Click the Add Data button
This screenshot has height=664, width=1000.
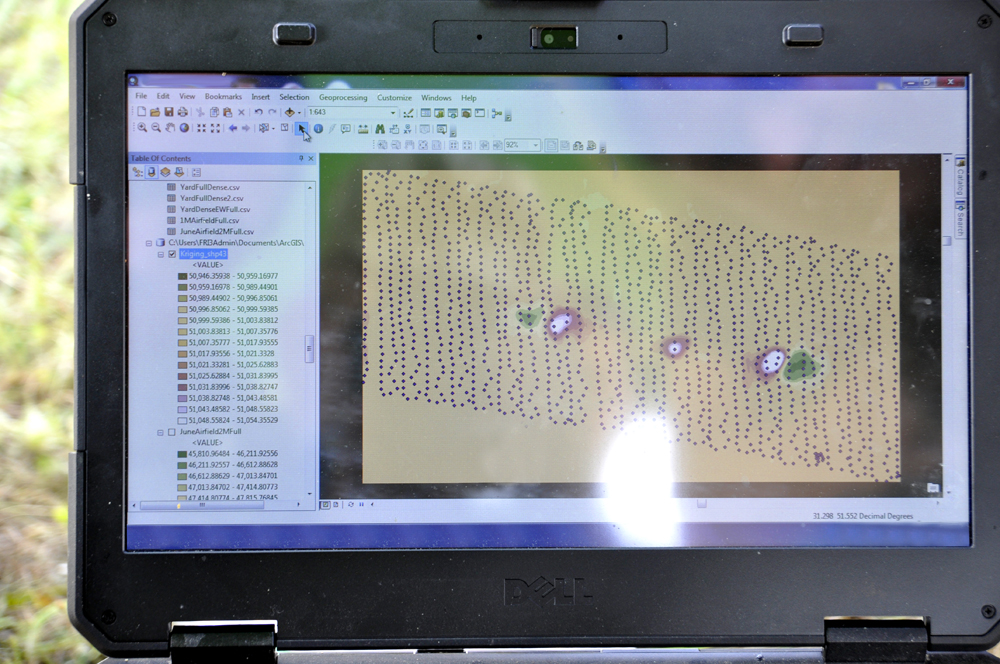290,112
